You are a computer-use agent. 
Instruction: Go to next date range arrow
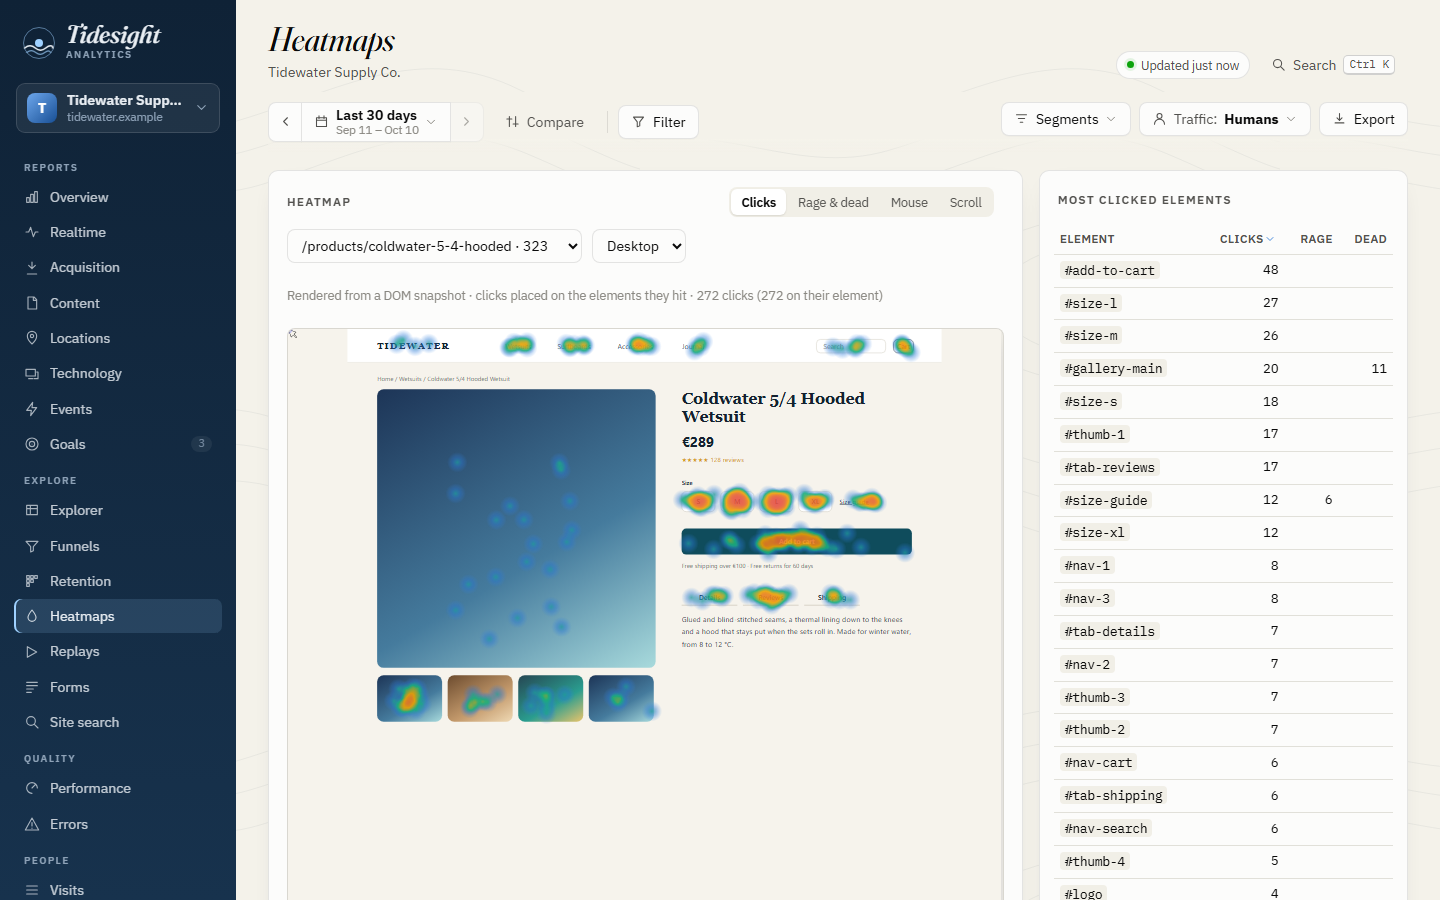(466, 122)
